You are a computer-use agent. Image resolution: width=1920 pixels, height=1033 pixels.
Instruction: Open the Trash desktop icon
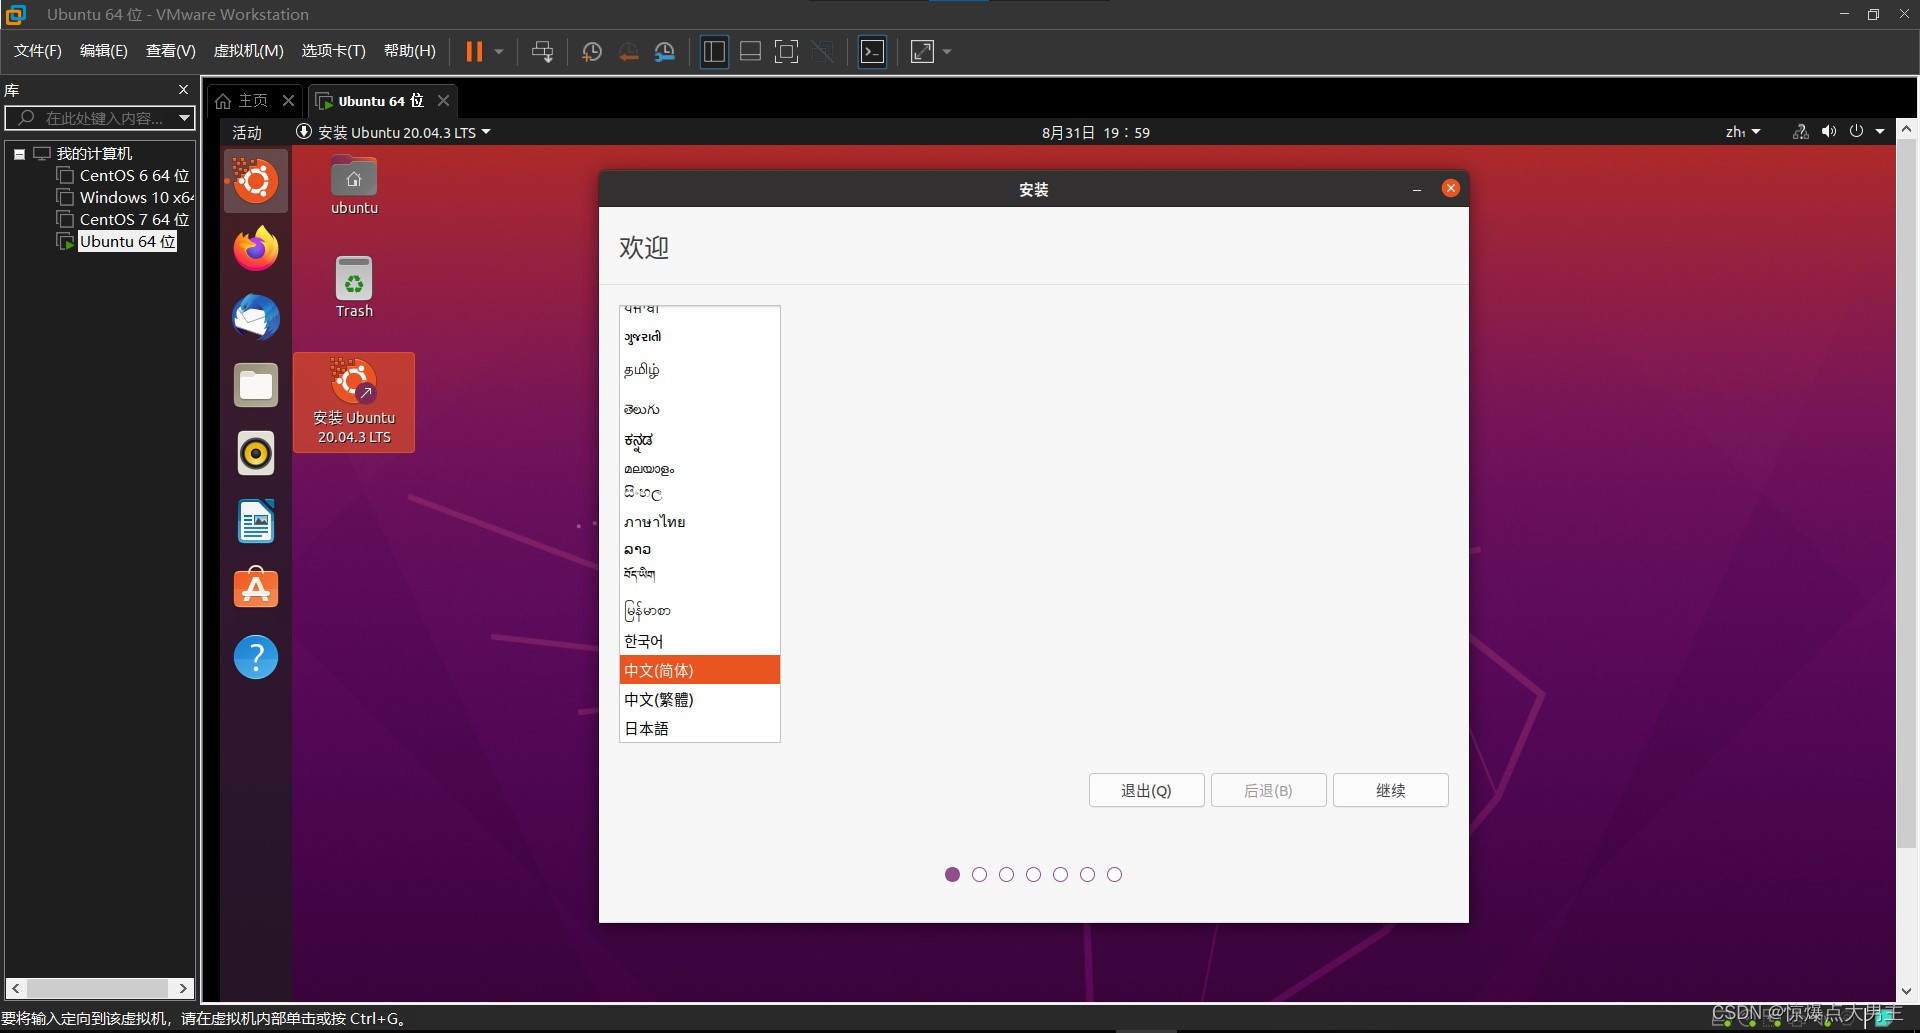[354, 288]
